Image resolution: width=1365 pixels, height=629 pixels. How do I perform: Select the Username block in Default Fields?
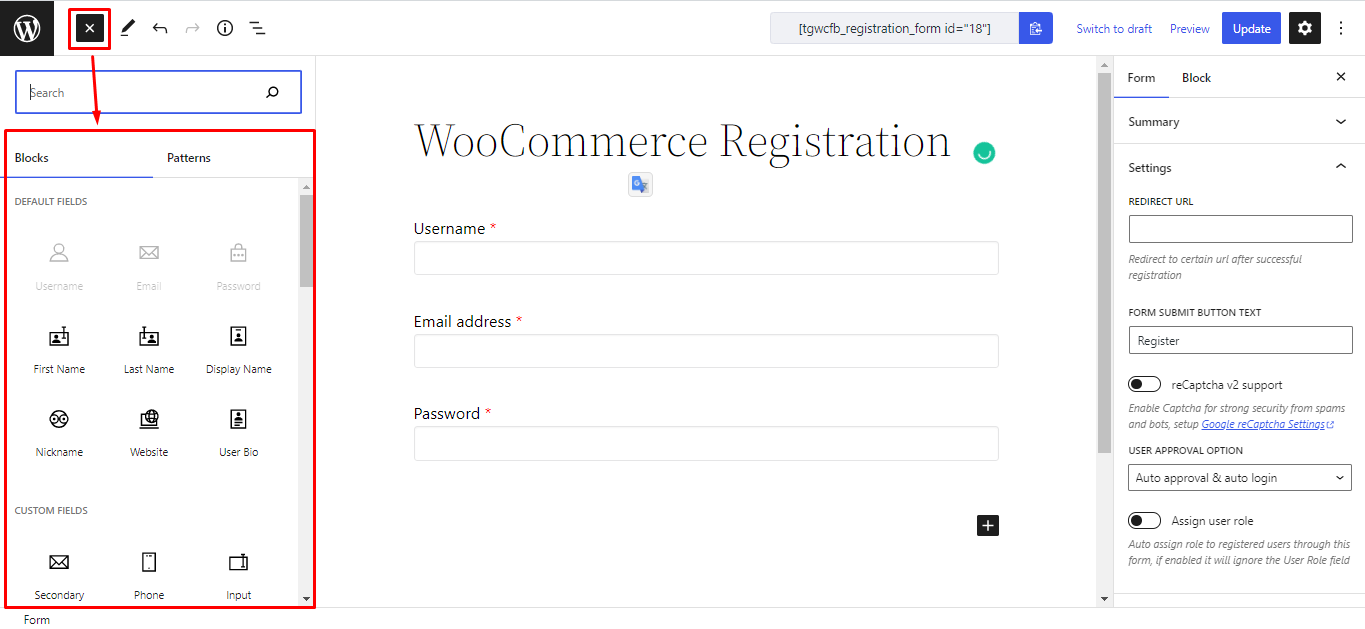click(x=58, y=264)
